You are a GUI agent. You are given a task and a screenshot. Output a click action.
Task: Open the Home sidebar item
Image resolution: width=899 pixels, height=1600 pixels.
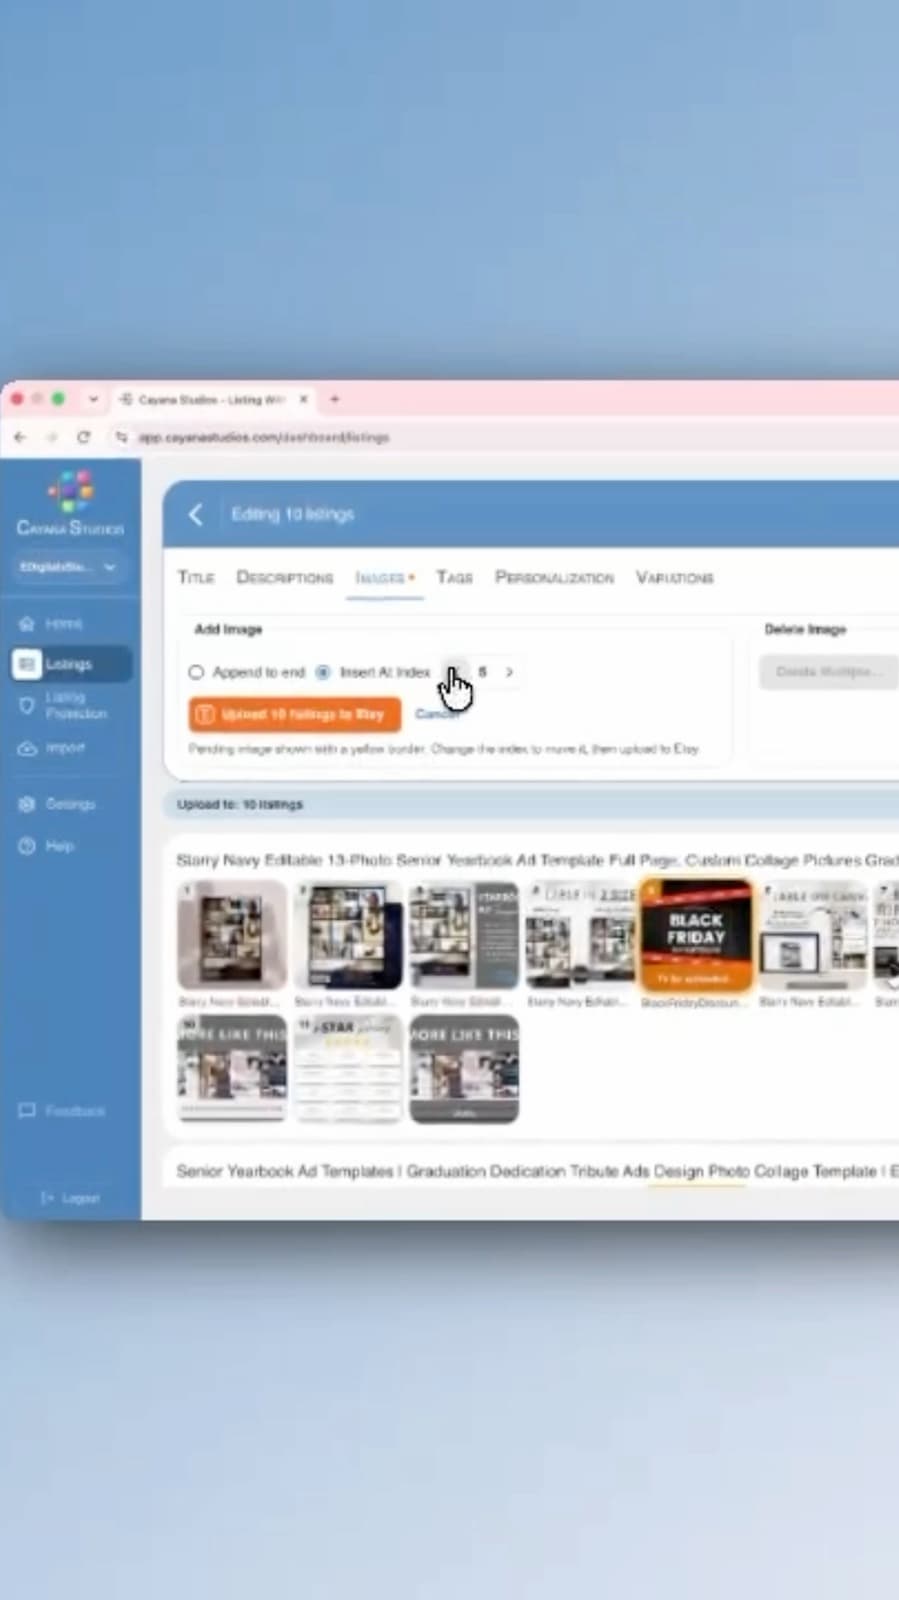pos(50,623)
